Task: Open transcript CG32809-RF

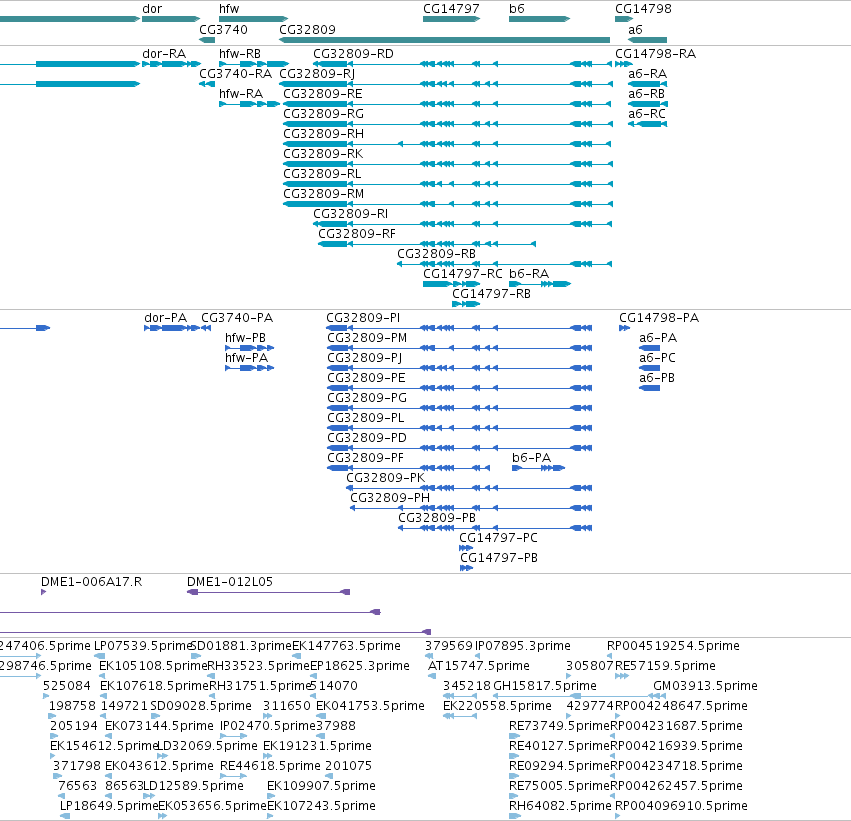Action: 357,234
